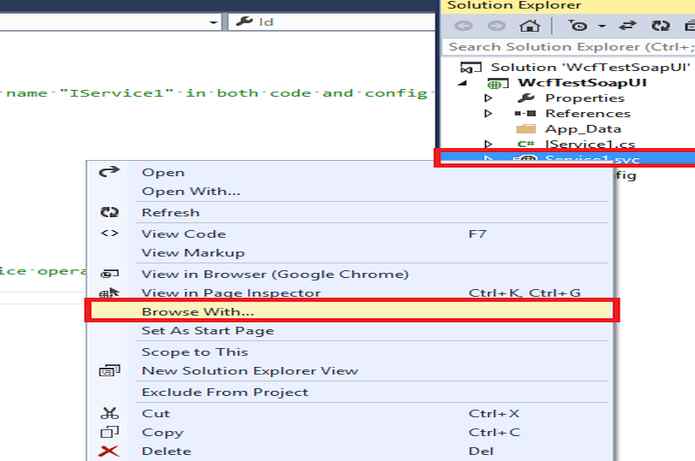The width and height of the screenshot is (695, 461).
Task: Select the References tree item
Action: tap(588, 113)
